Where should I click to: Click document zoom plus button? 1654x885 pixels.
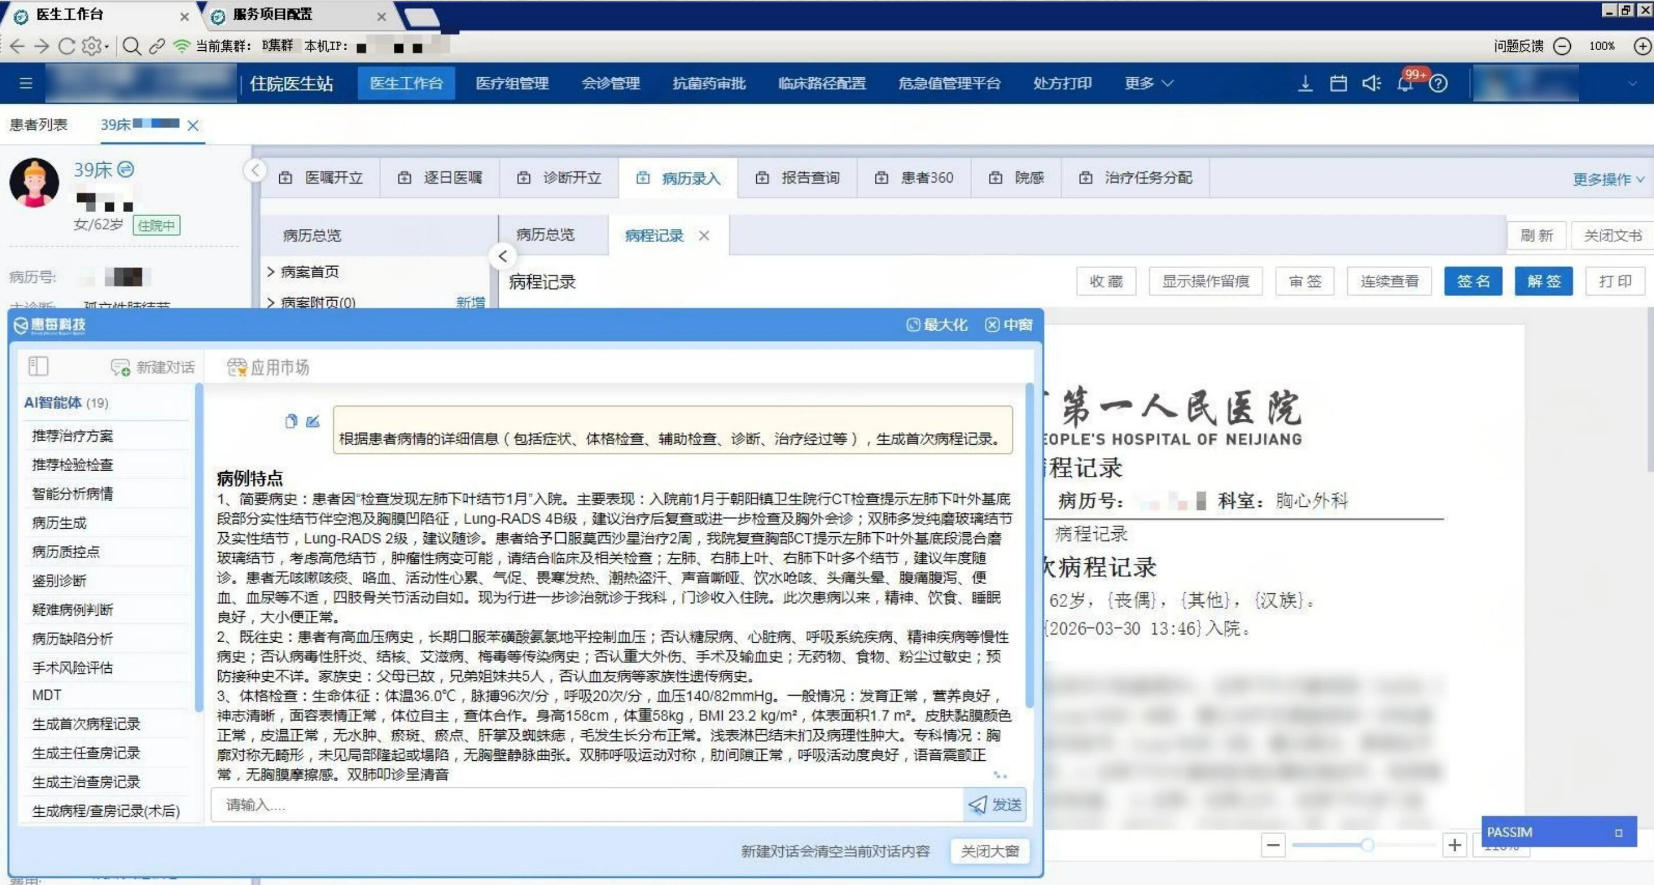(x=1455, y=845)
